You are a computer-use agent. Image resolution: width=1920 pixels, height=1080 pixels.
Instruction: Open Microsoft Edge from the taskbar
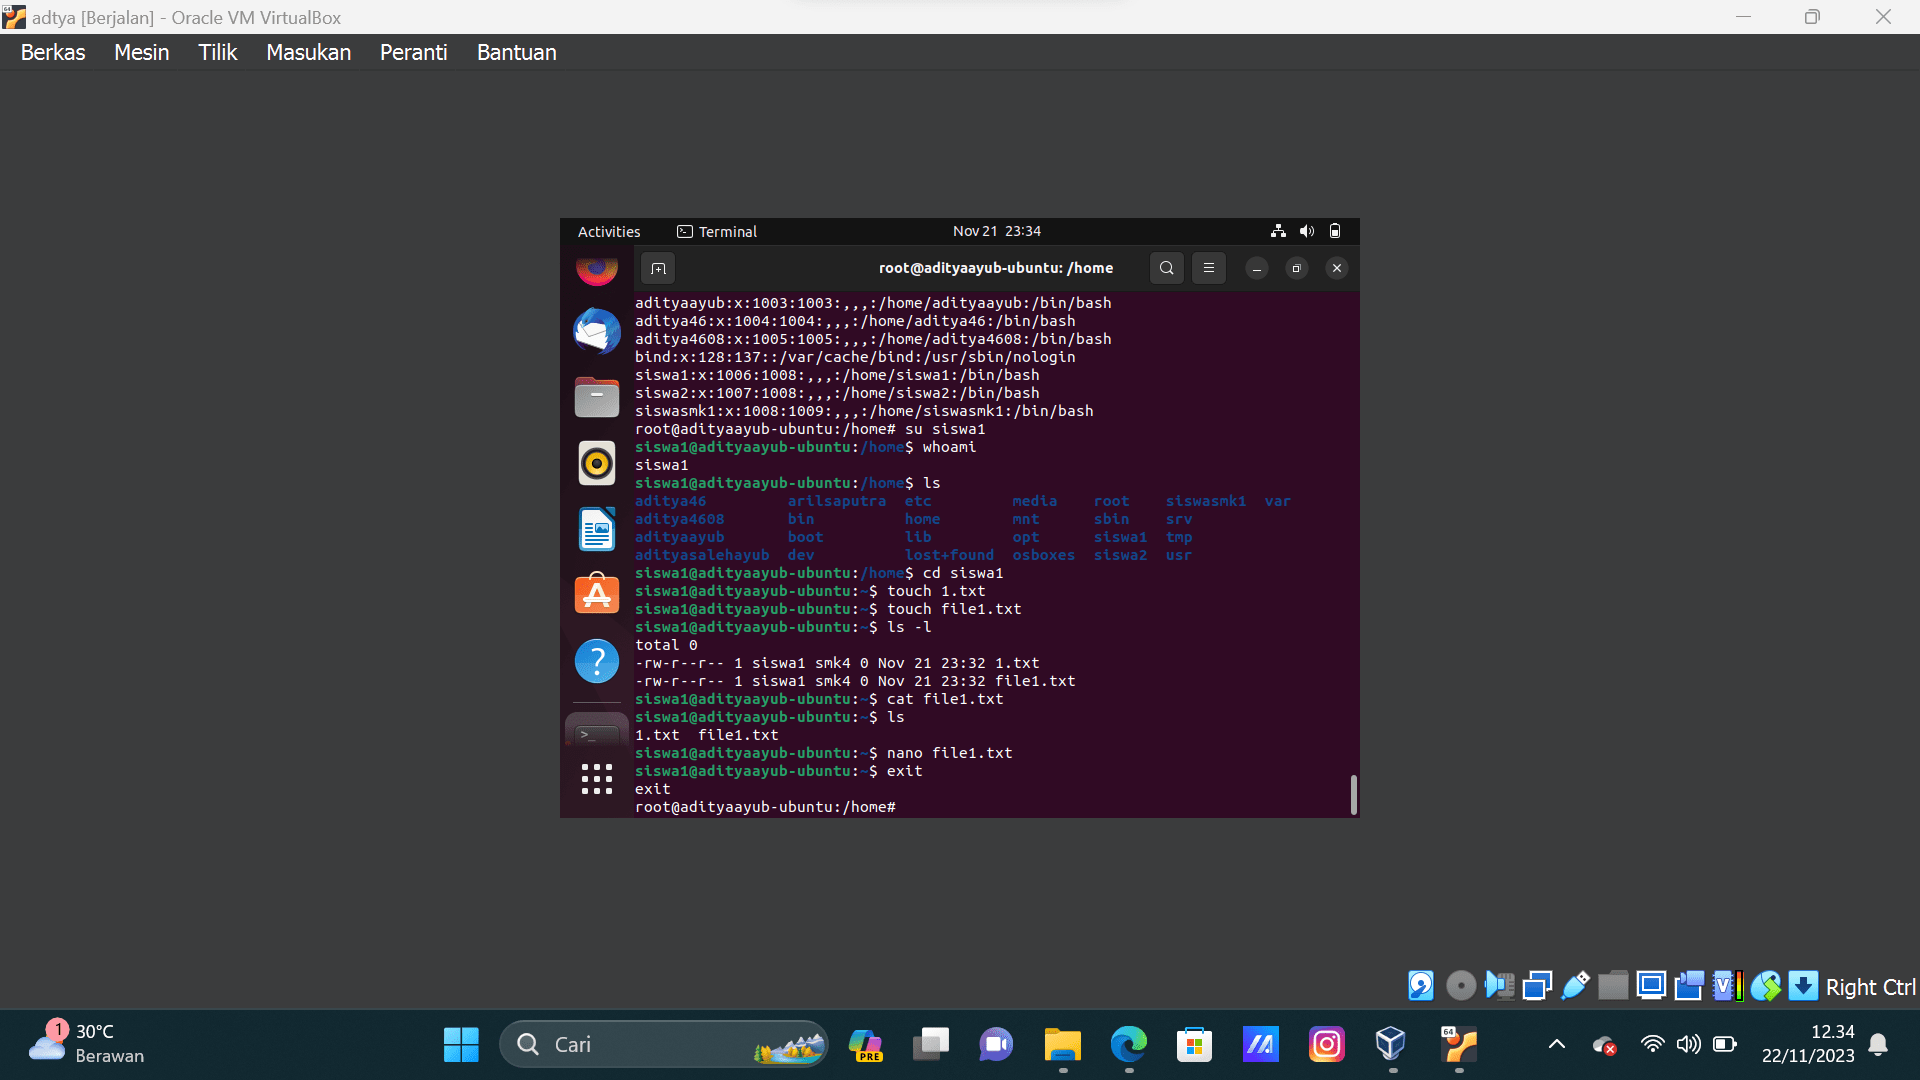coord(1128,1045)
